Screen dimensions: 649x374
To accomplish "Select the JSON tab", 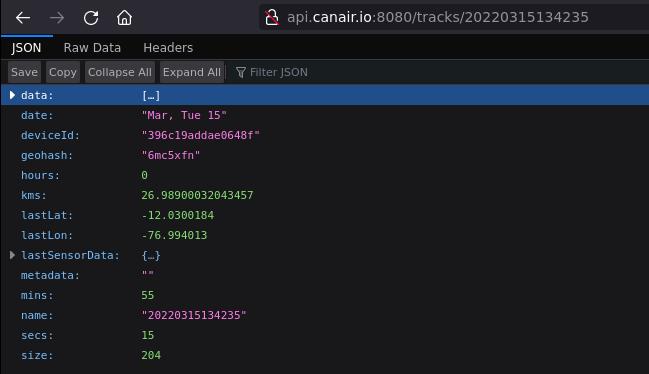I will (26, 48).
